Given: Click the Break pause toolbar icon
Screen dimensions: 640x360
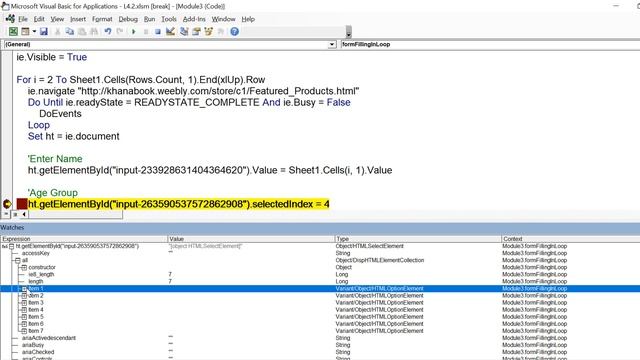Looking at the screenshot, I should [146, 31].
